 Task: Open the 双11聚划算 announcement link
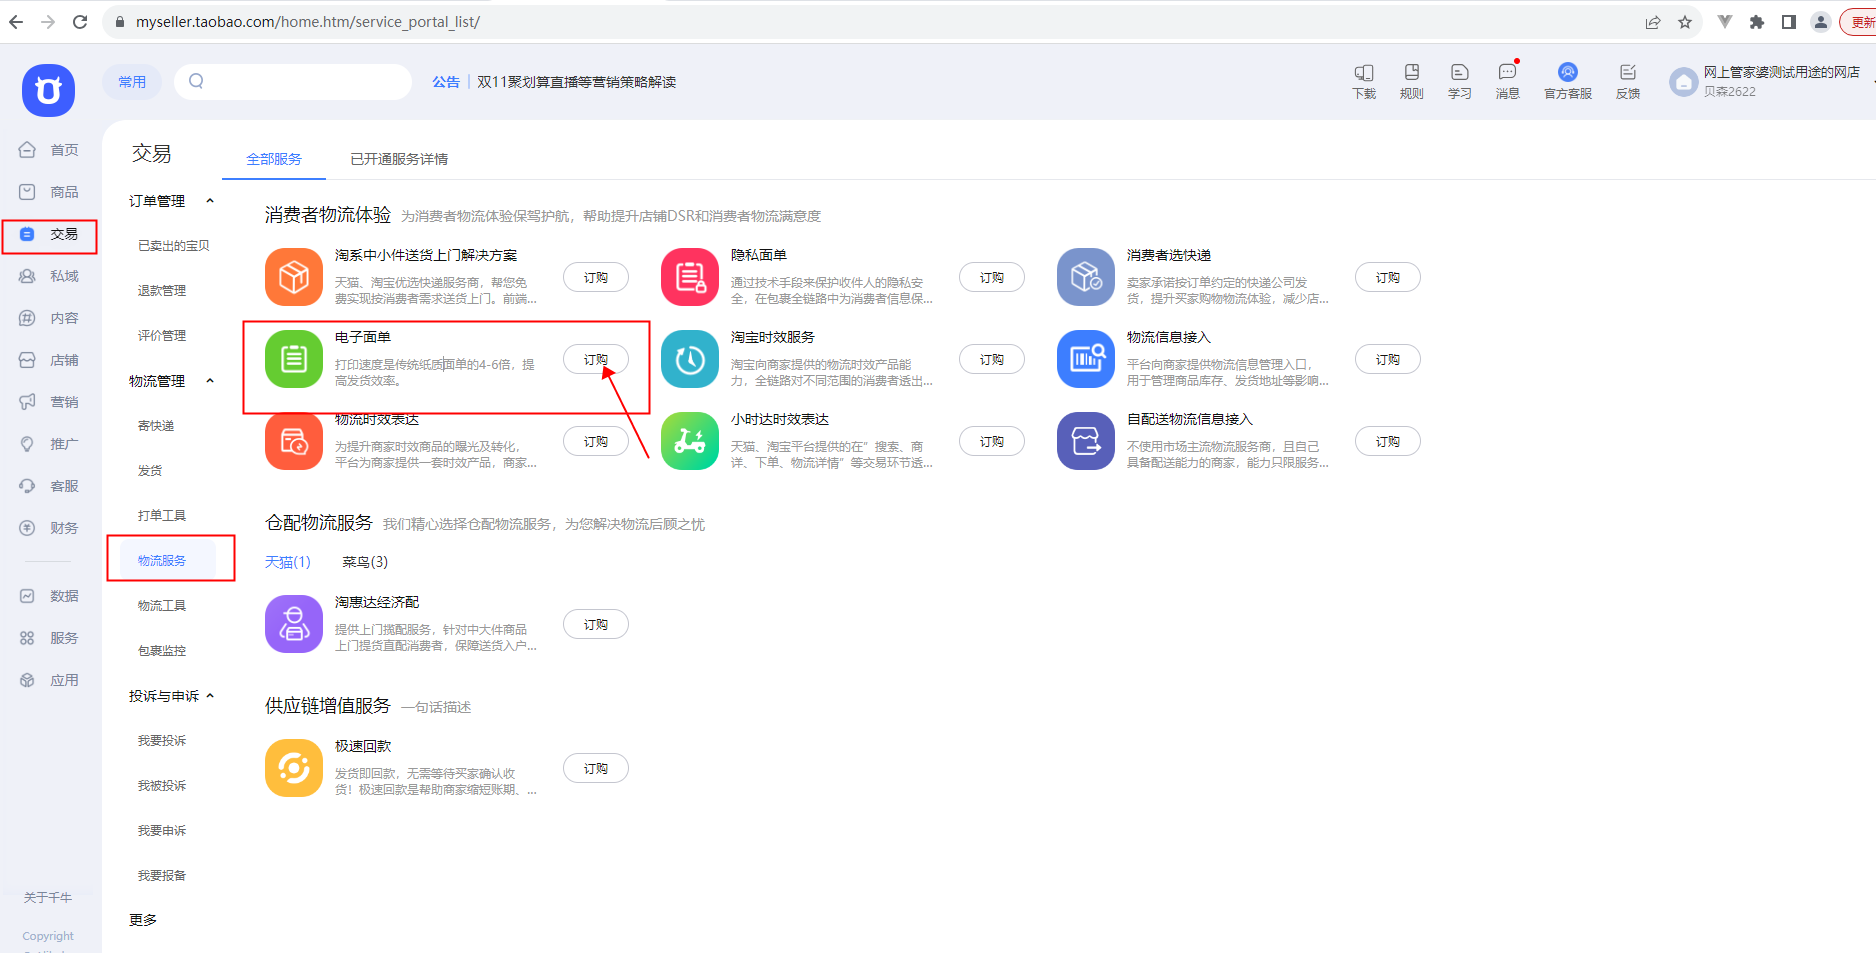coord(576,82)
